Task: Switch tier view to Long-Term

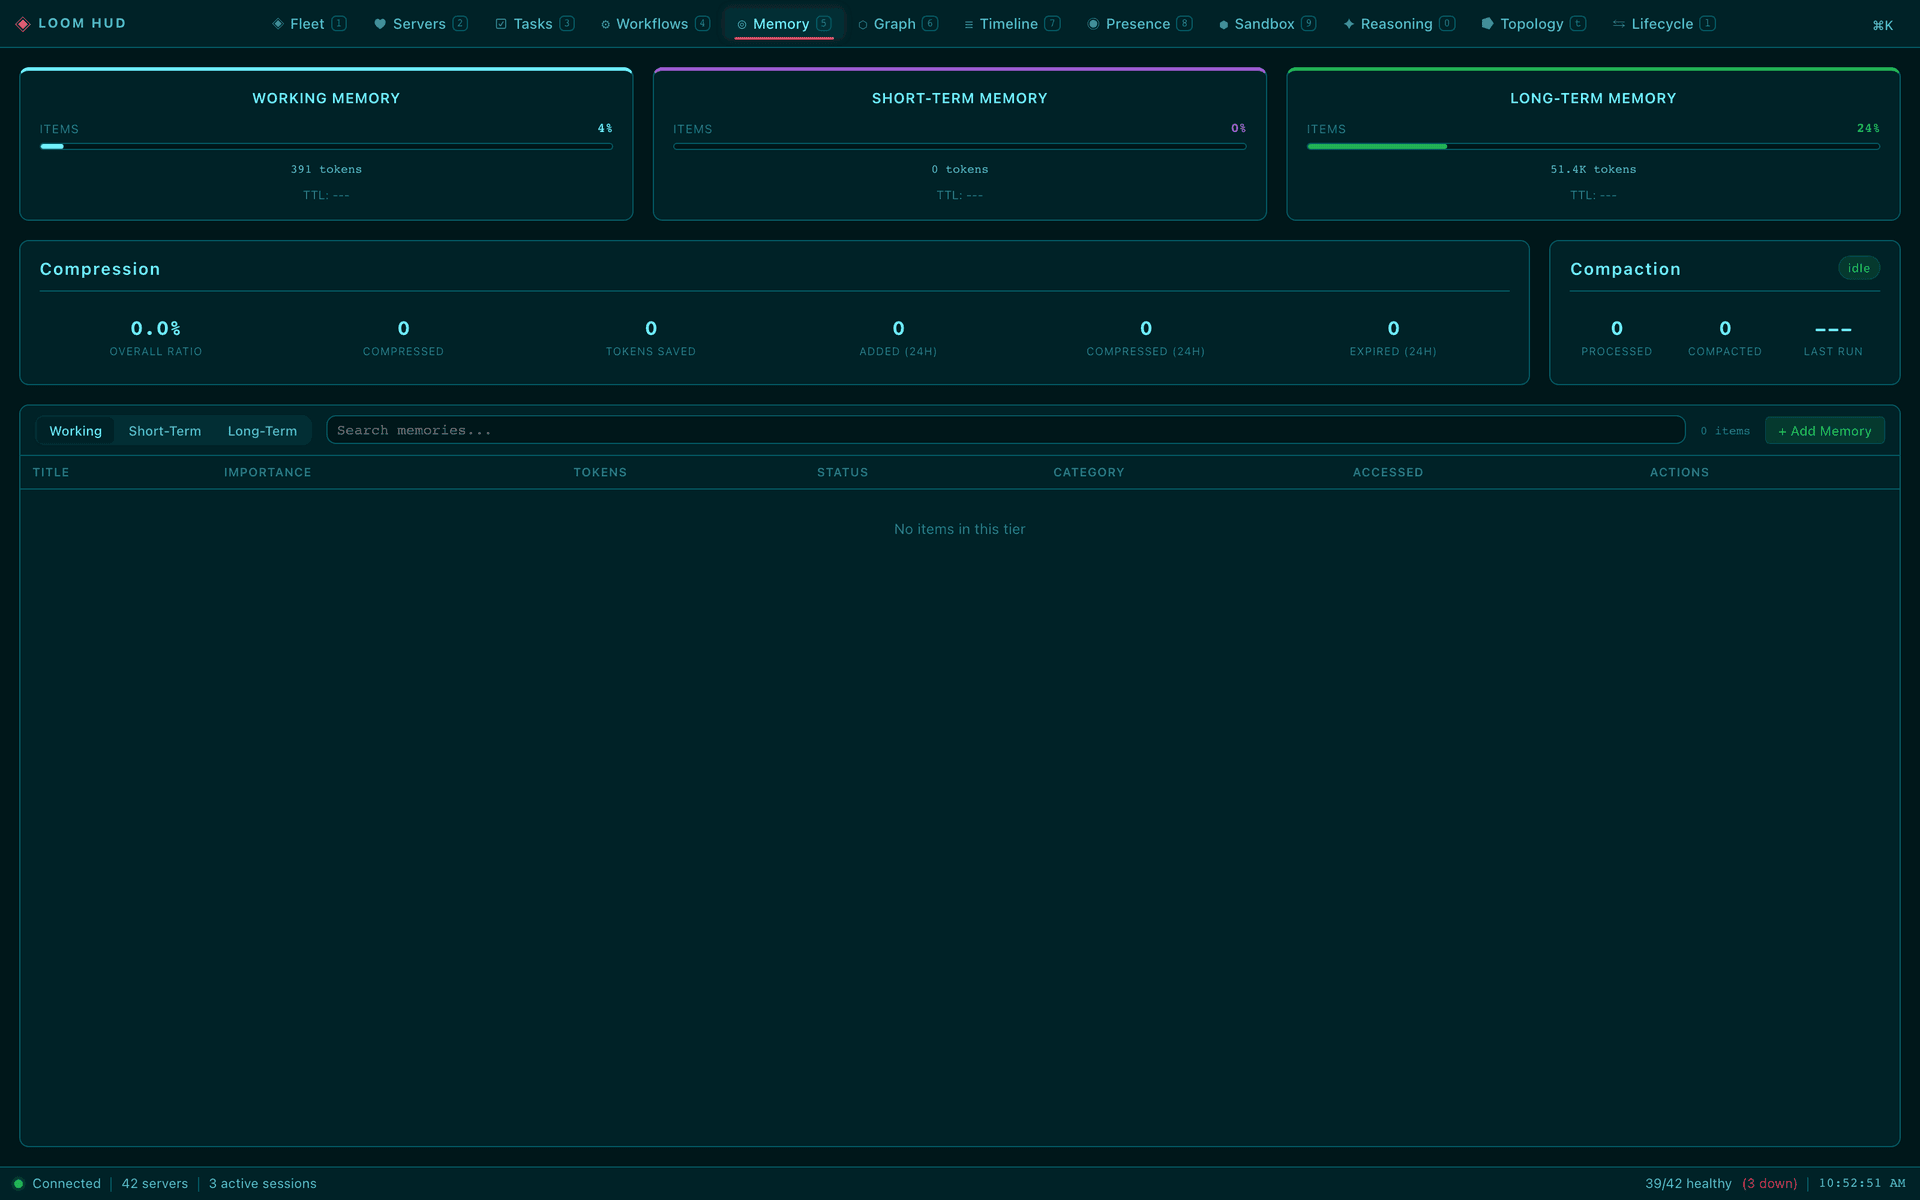Action: pyautogui.click(x=262, y=430)
